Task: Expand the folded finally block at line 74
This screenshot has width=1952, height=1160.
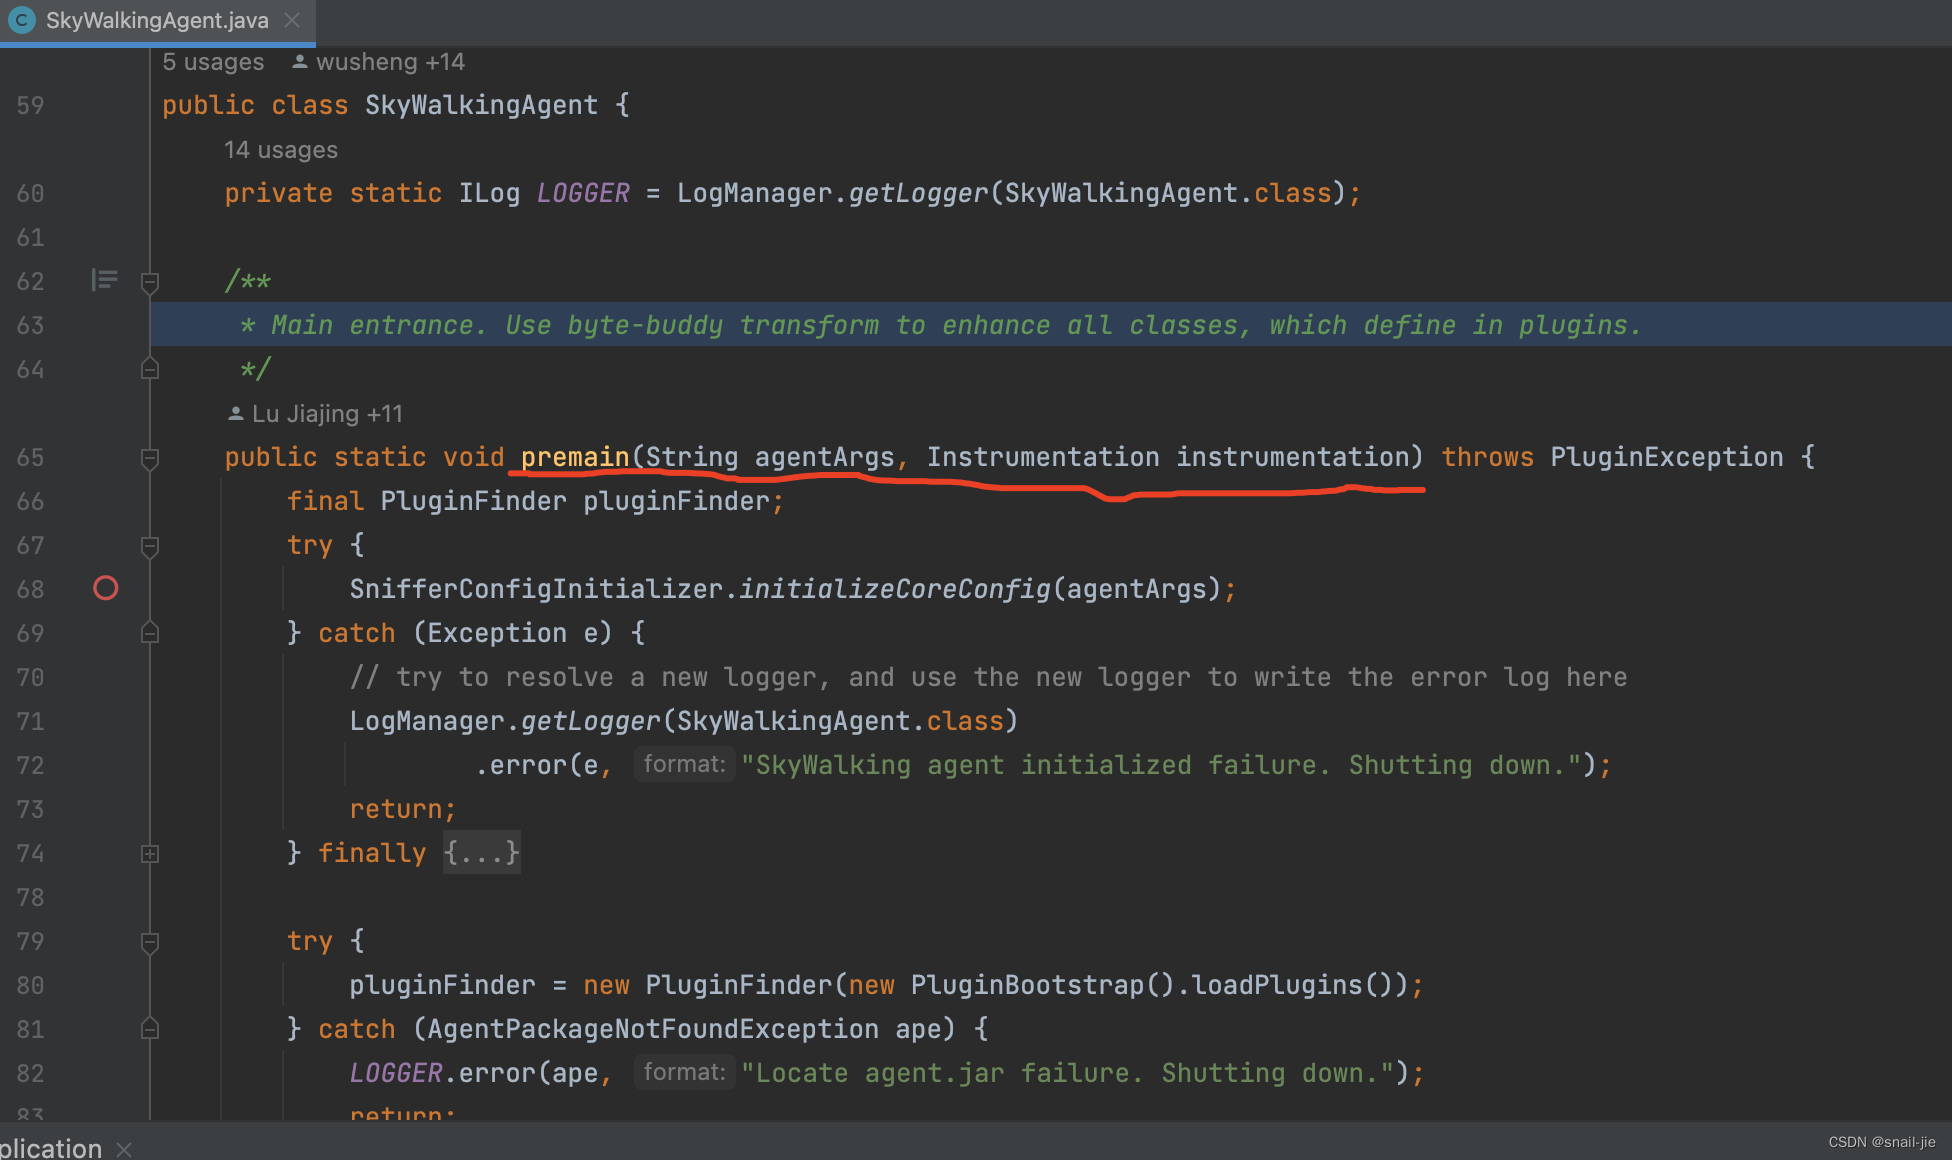Action: coord(150,853)
